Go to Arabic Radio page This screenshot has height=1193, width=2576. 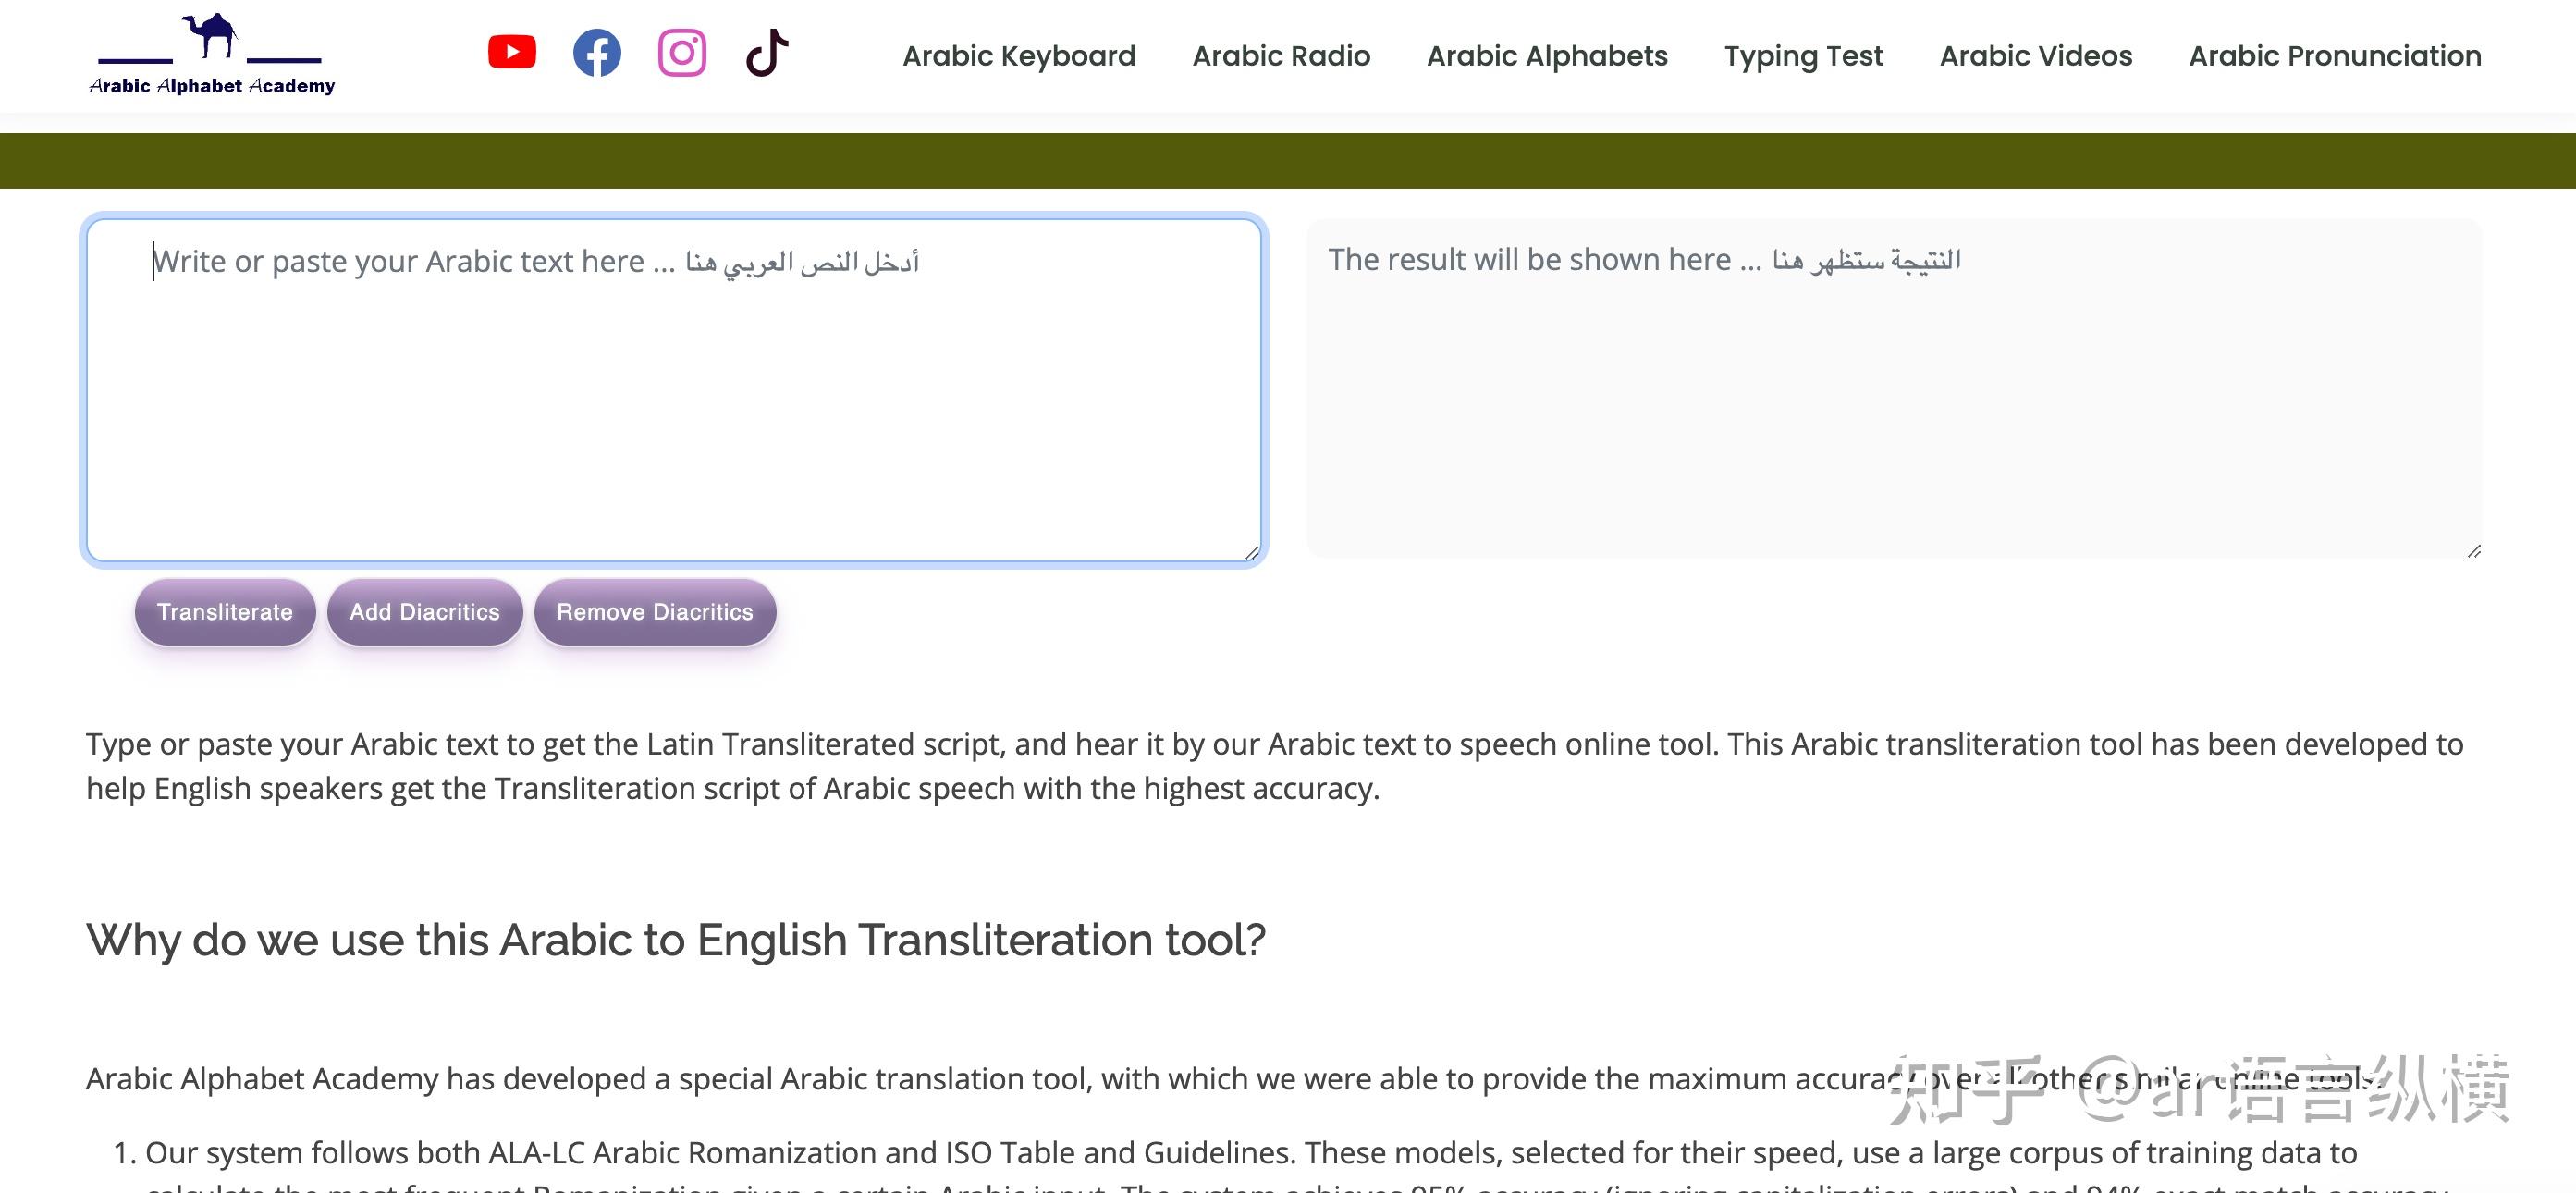(1281, 56)
